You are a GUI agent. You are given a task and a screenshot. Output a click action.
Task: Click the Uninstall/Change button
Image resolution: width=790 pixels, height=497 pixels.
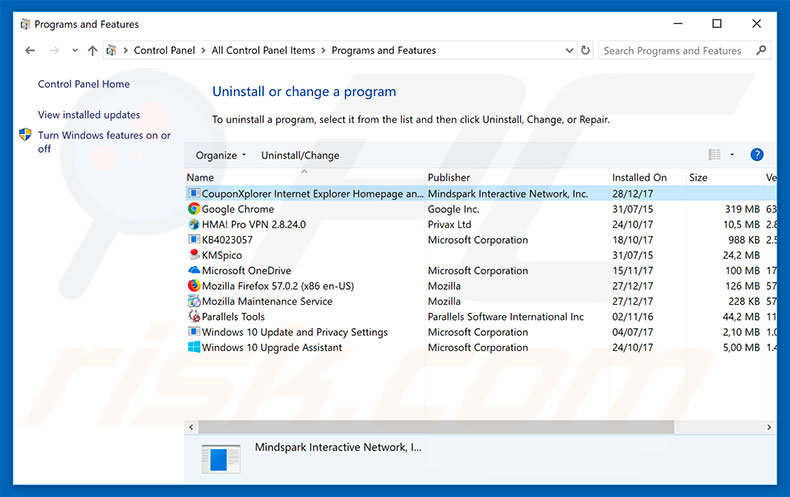300,155
